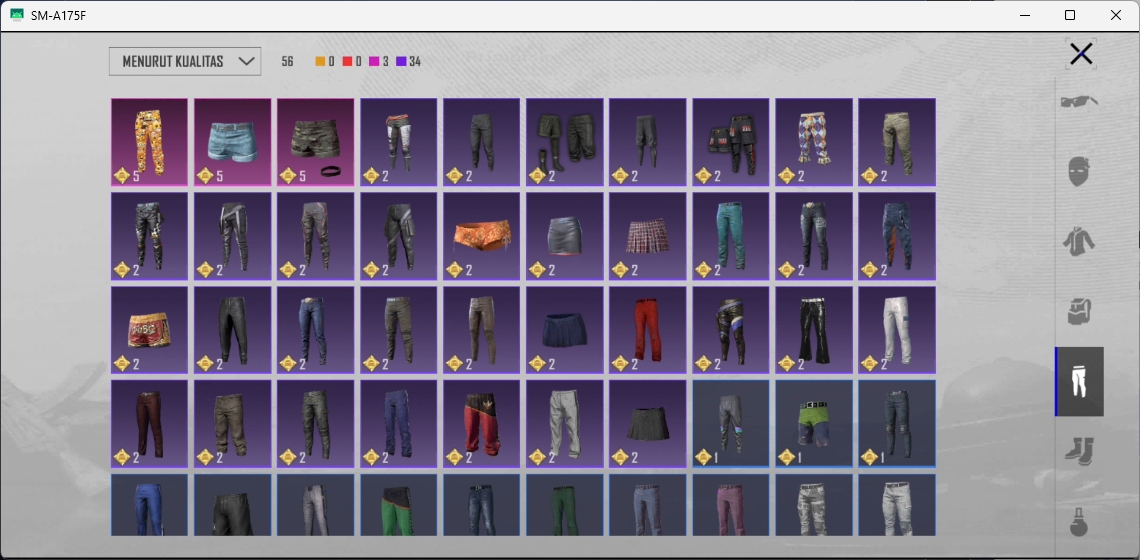1140x560 pixels.
Task: Select the bright red trousers
Action: pos(647,330)
